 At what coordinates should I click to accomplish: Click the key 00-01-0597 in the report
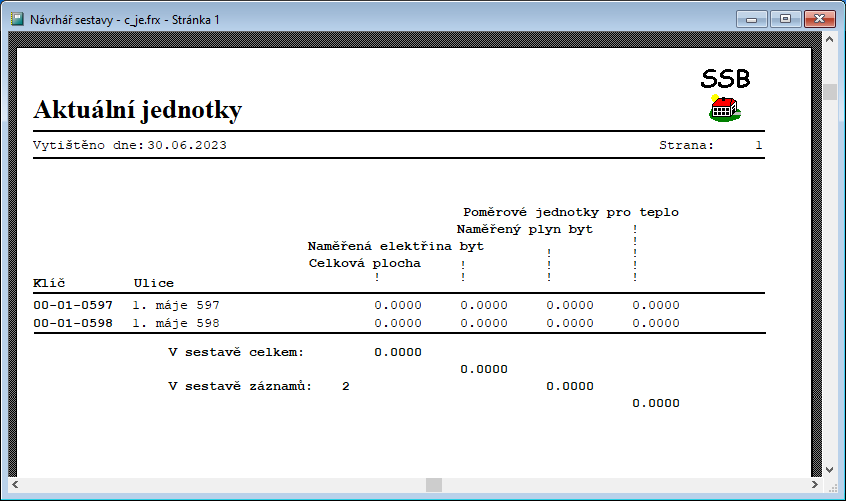coord(73,305)
